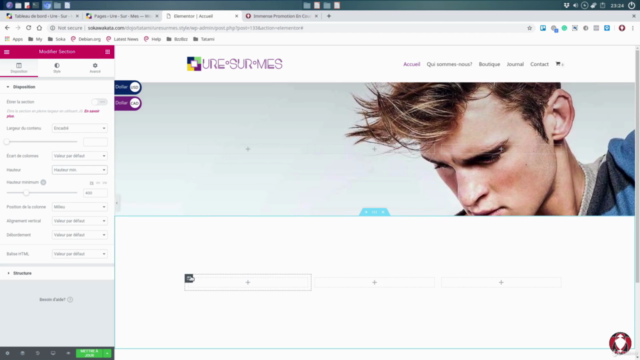Collapse the Disposition section
Image resolution: width=640 pixels, height=360 pixels.
pos(57,87)
